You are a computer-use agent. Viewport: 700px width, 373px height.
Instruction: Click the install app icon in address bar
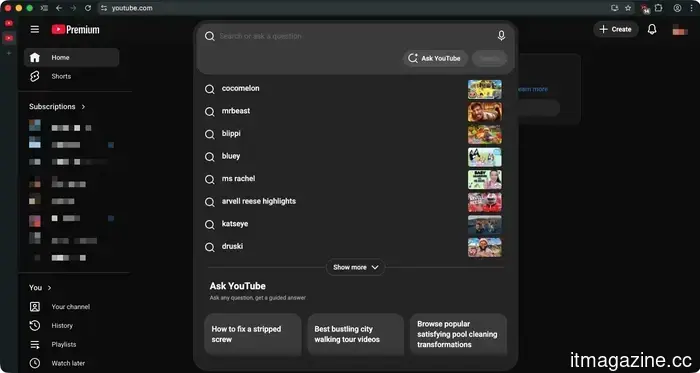point(615,8)
